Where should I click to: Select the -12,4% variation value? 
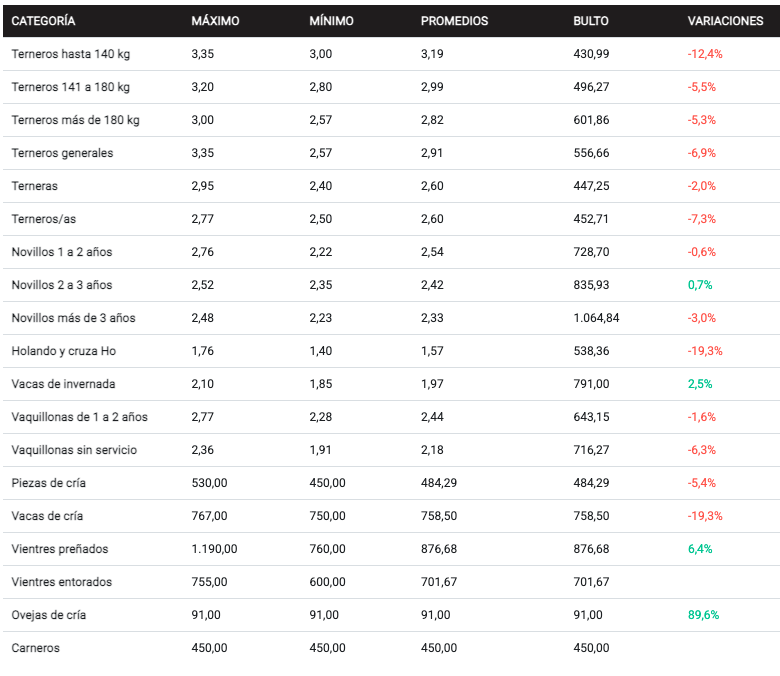(x=705, y=54)
